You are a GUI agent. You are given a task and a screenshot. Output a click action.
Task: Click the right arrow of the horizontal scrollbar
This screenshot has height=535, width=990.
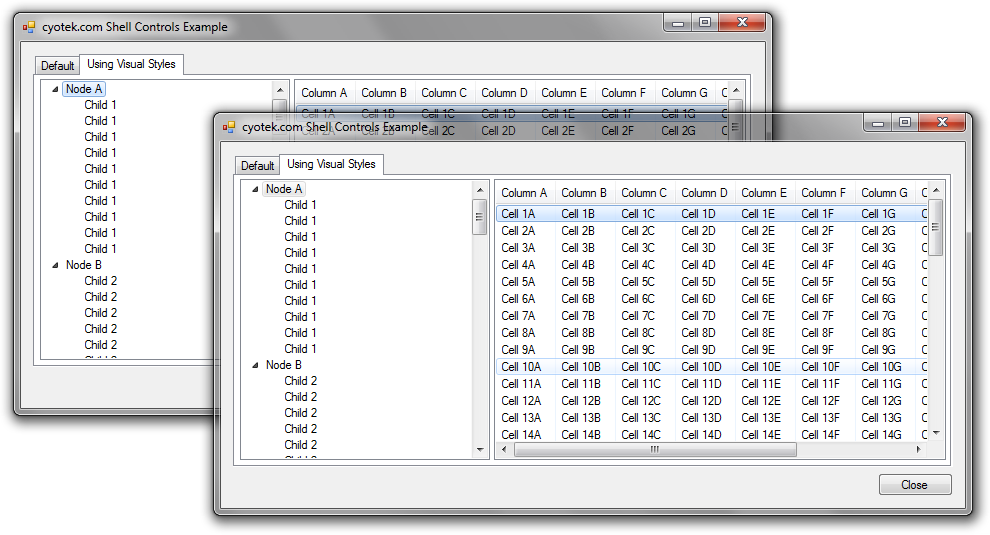point(919,450)
